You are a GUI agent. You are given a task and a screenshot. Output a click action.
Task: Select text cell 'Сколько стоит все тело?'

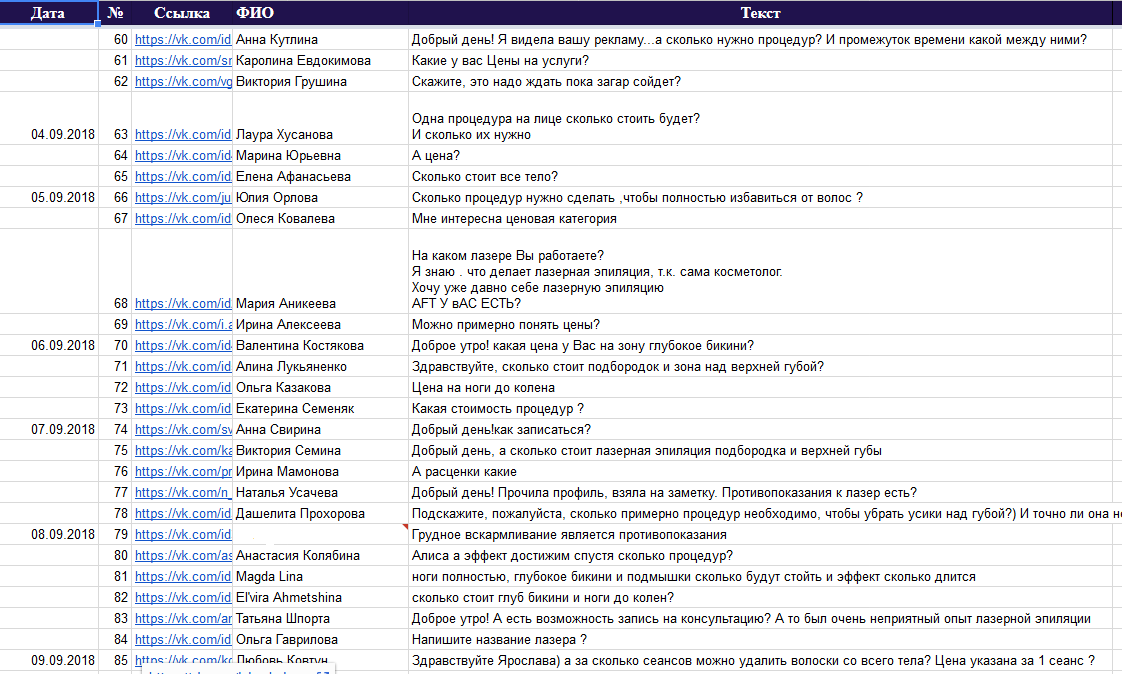tap(761, 176)
